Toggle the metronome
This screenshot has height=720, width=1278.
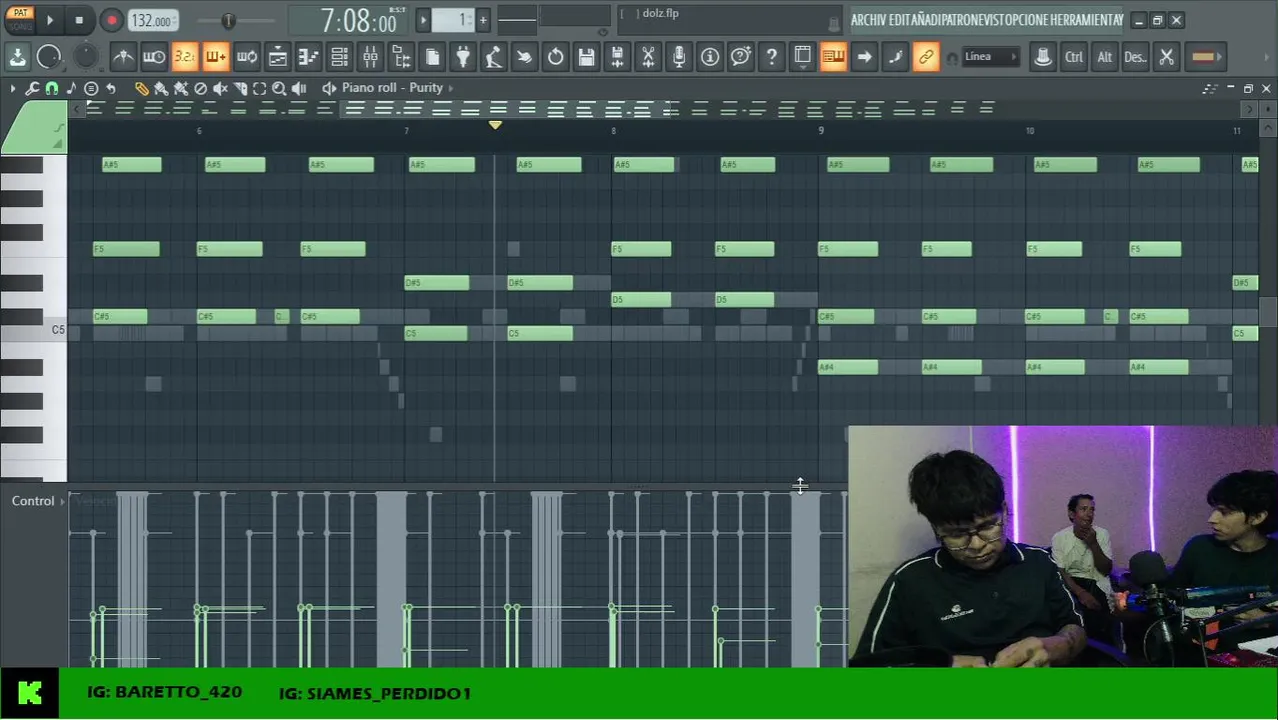[123, 57]
